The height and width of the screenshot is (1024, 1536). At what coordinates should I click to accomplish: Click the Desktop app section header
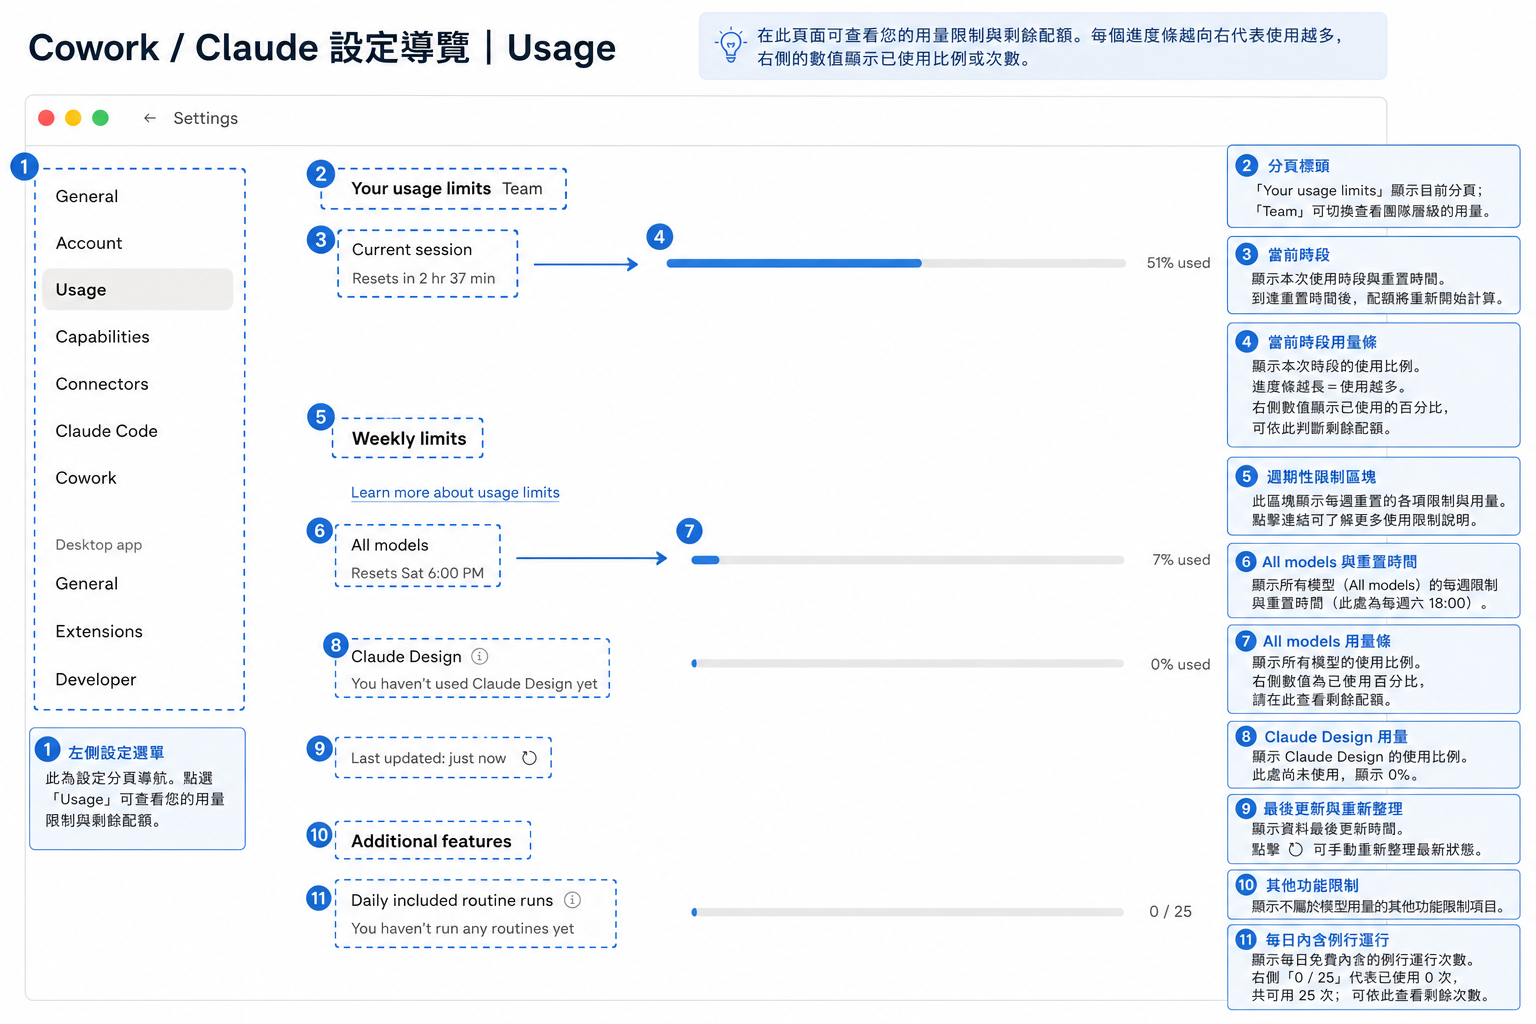[x=99, y=545]
